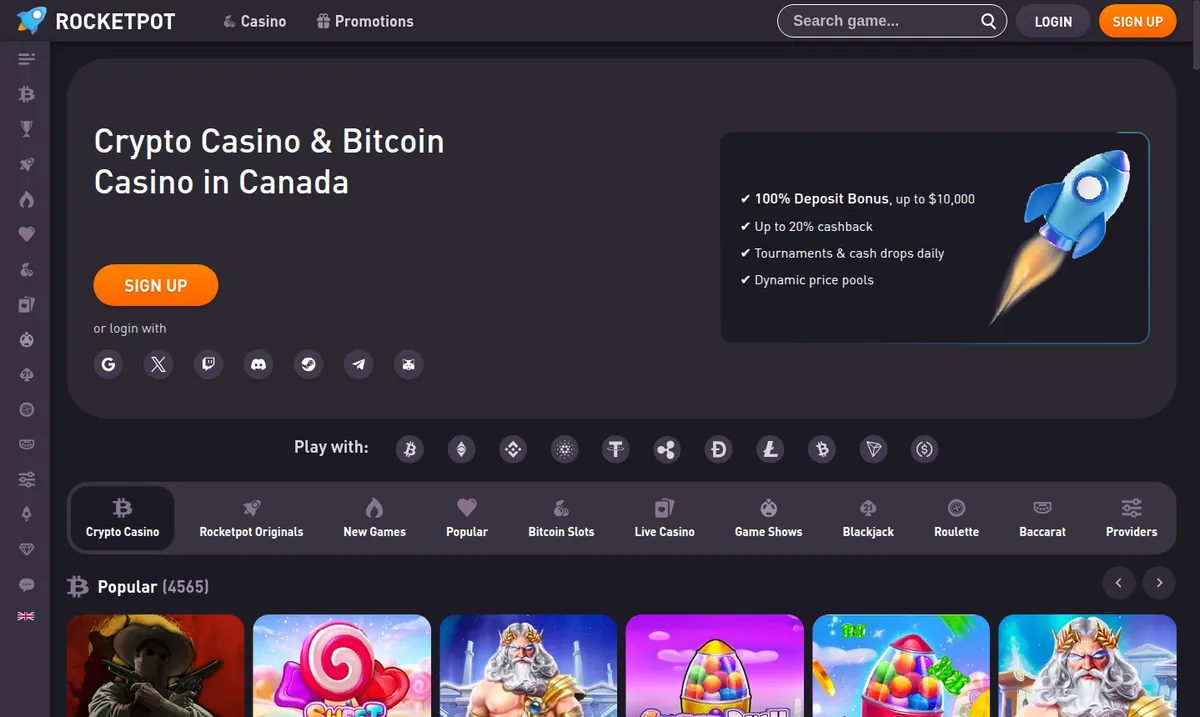Choose Binance coin in Play with row

(513, 450)
